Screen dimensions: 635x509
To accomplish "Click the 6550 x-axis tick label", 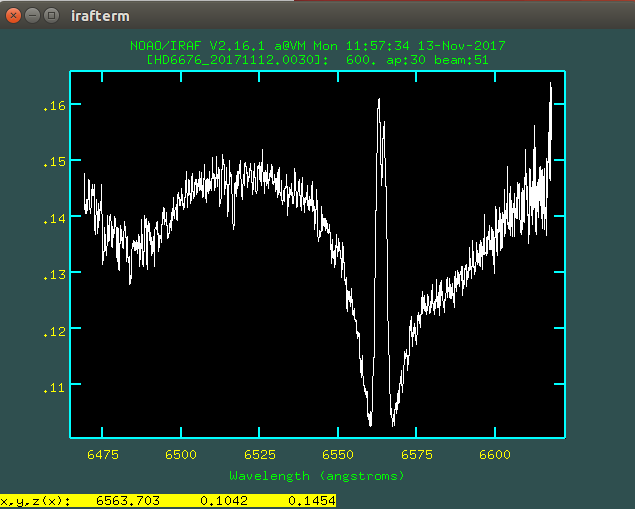I will click(338, 455).
